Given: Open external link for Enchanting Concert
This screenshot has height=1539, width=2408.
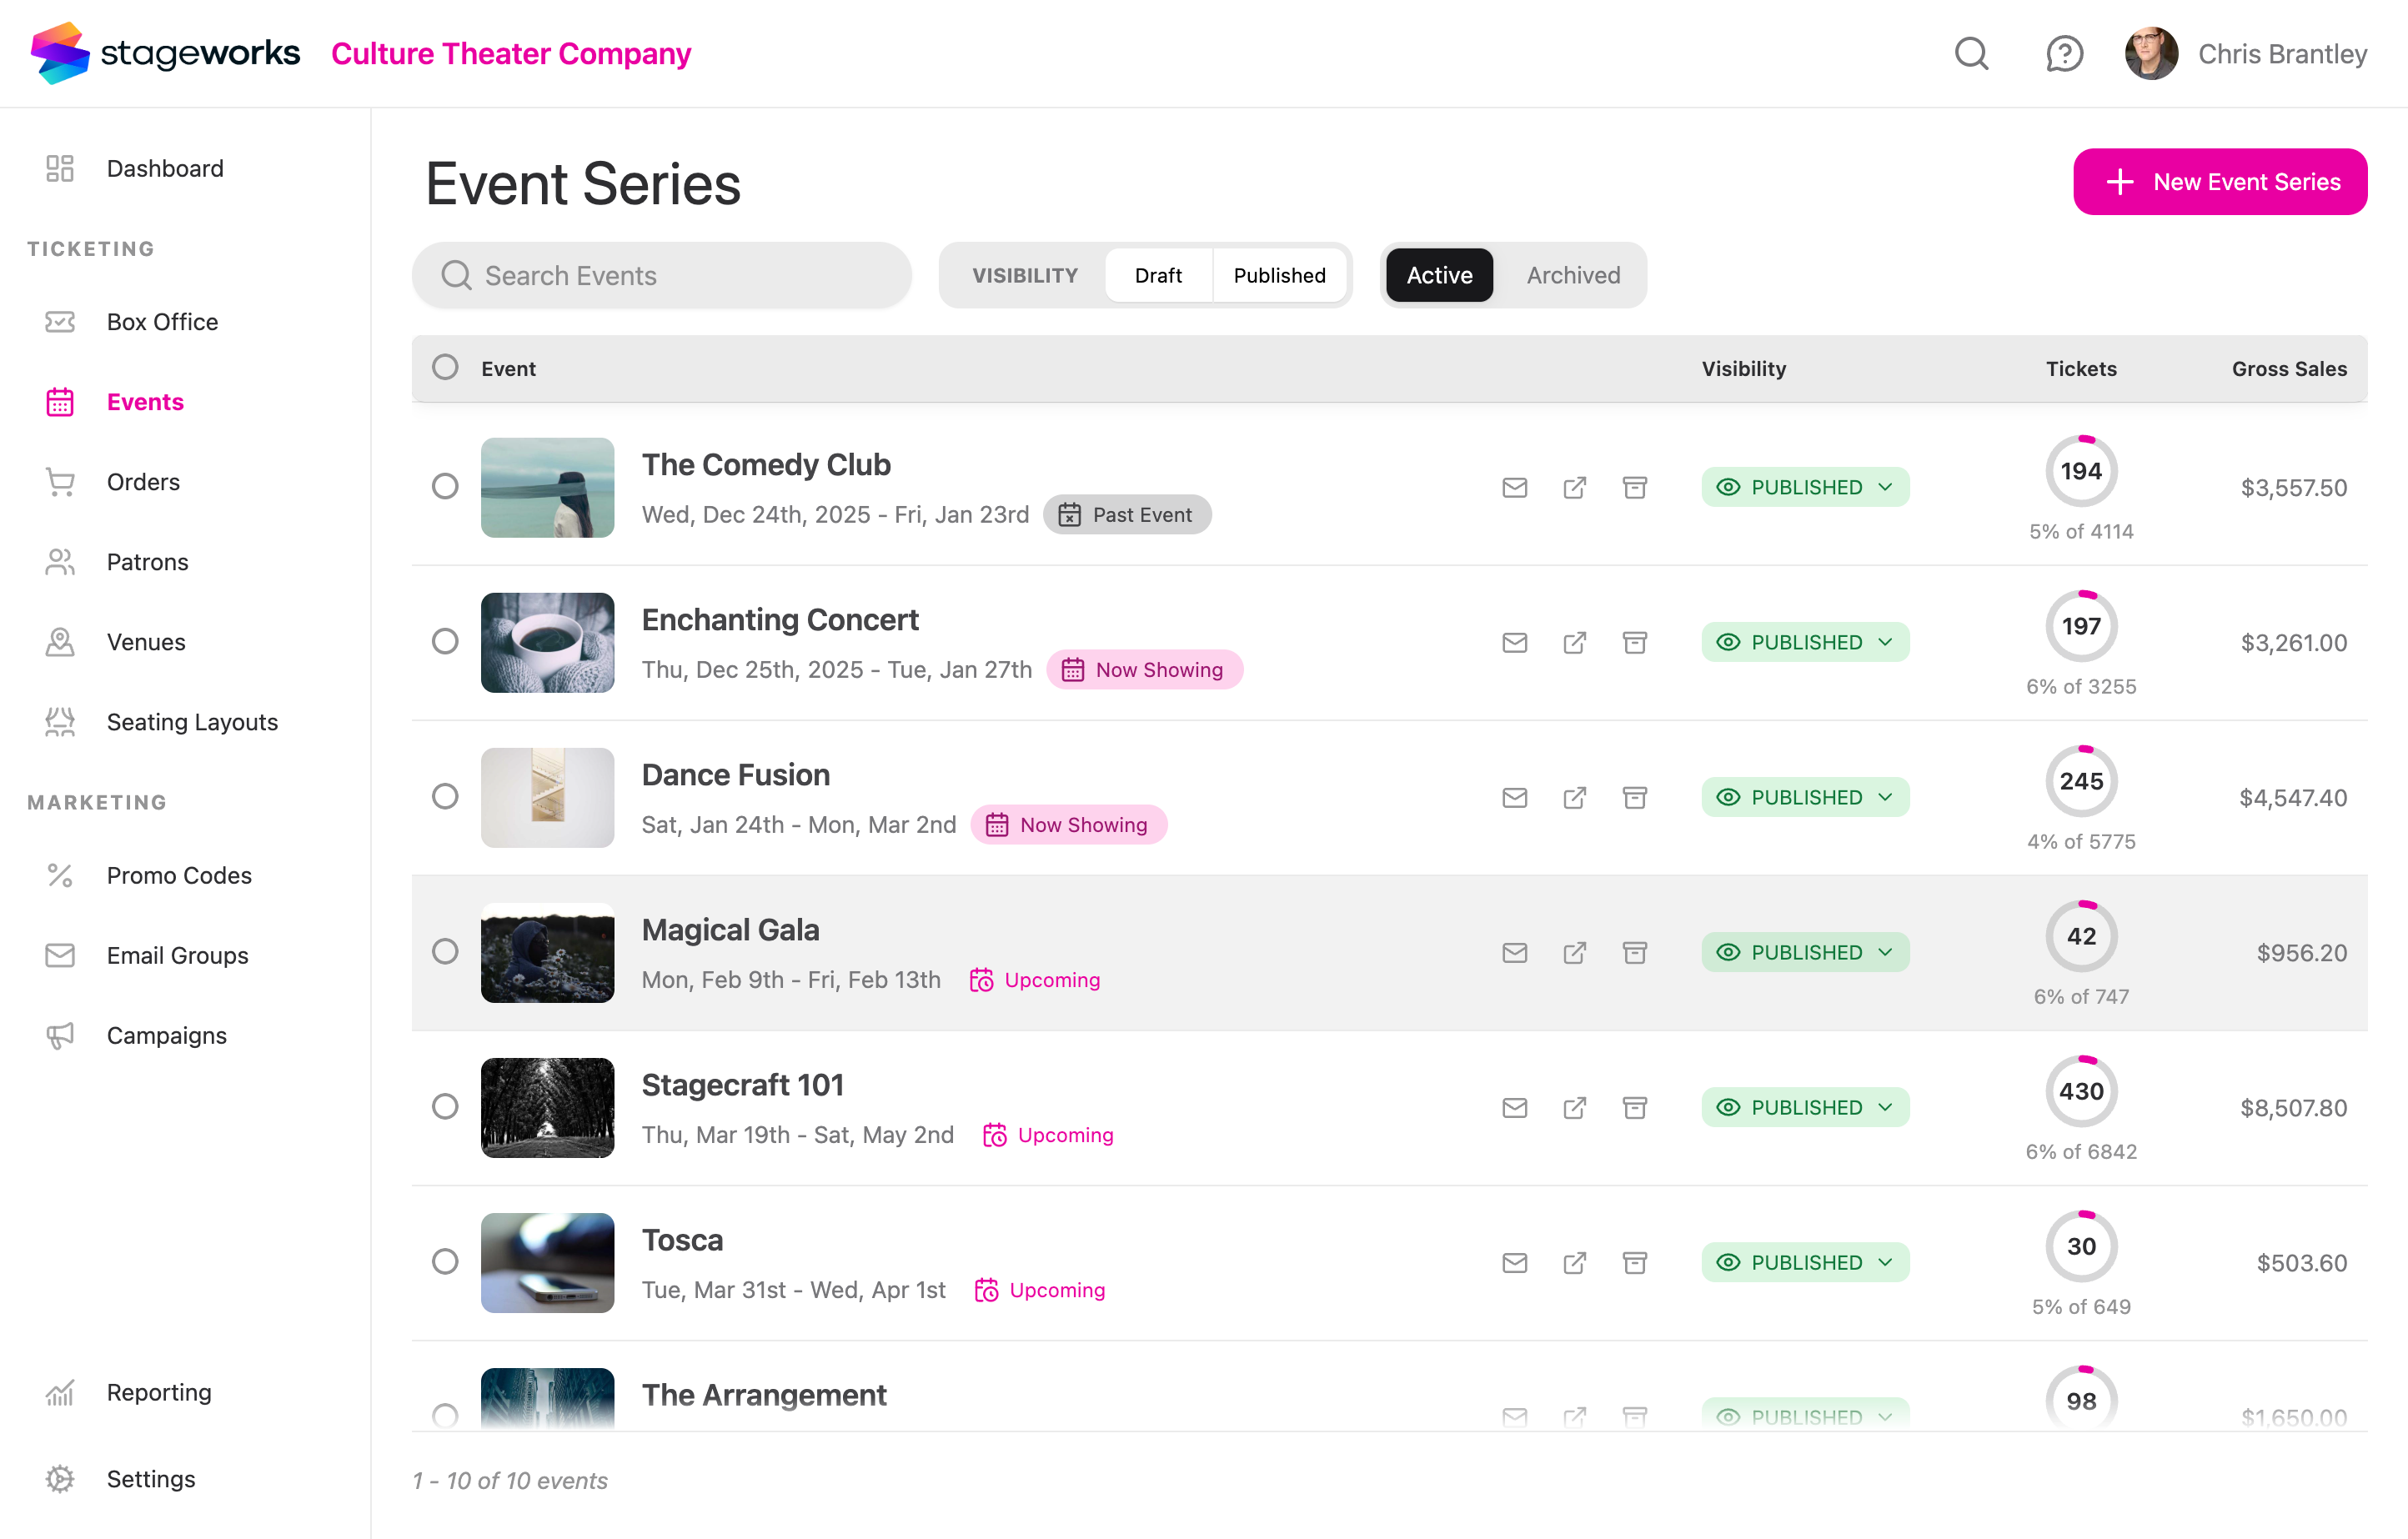Looking at the screenshot, I should coord(1574,642).
